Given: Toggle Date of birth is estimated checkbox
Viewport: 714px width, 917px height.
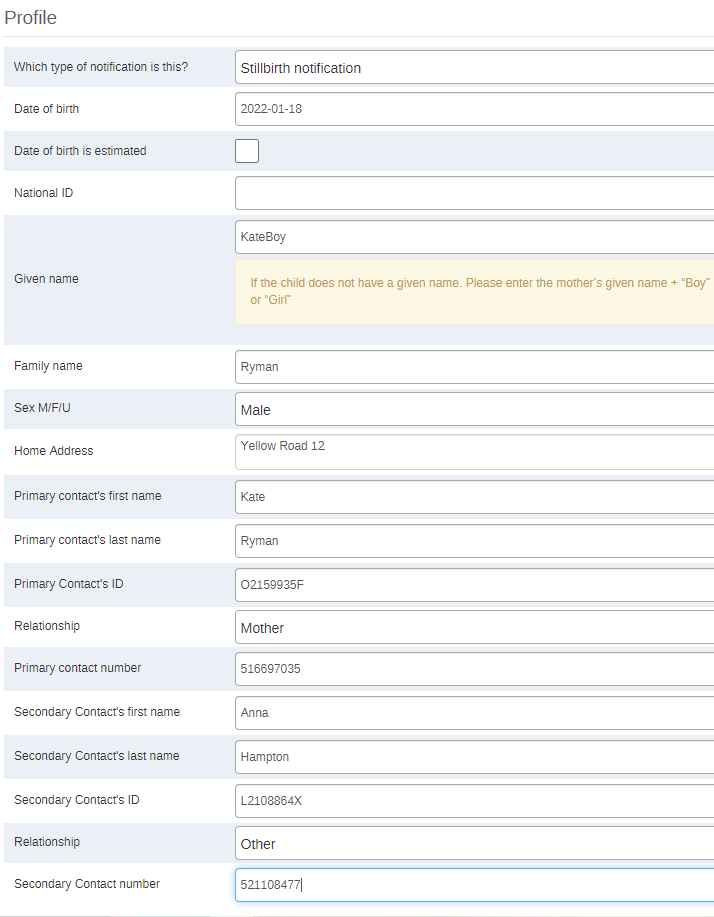Looking at the screenshot, I should (x=247, y=151).
